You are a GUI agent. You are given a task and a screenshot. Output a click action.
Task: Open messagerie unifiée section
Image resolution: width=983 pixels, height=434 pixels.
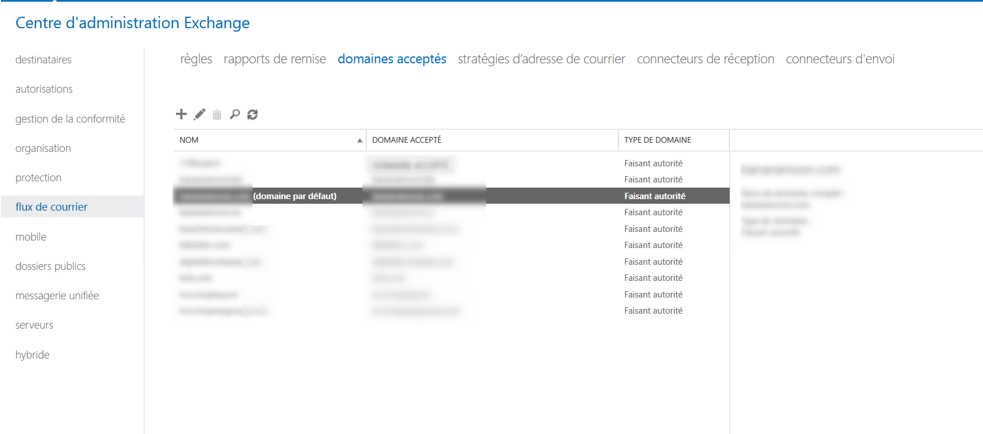pos(57,295)
